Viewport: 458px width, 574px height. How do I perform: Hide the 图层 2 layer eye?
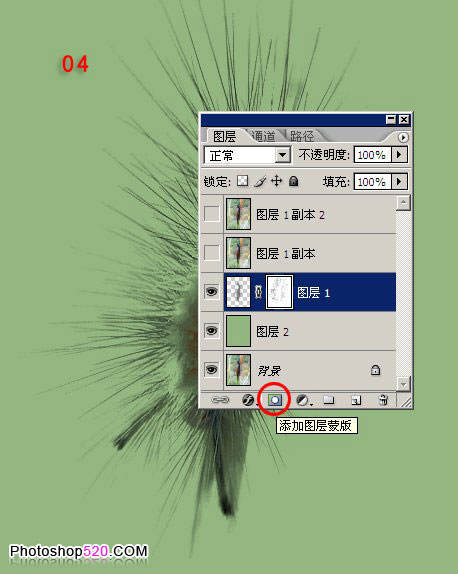(212, 331)
